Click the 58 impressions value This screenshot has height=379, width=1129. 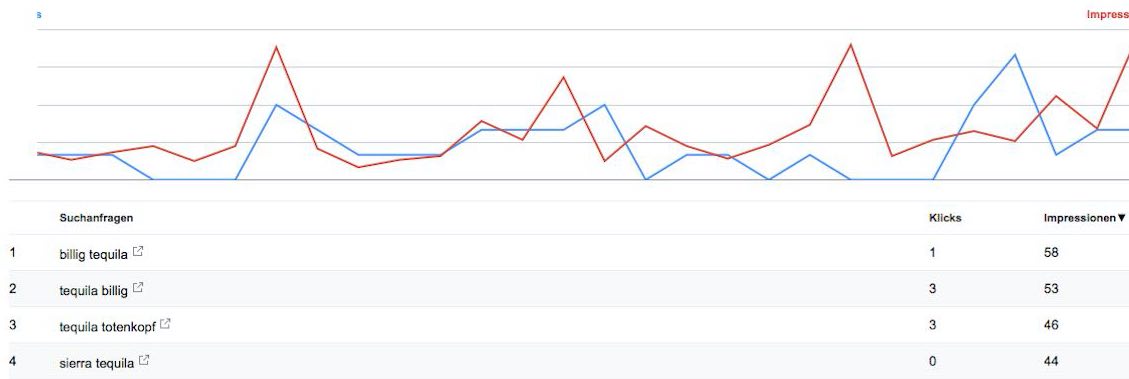[x=1051, y=253]
